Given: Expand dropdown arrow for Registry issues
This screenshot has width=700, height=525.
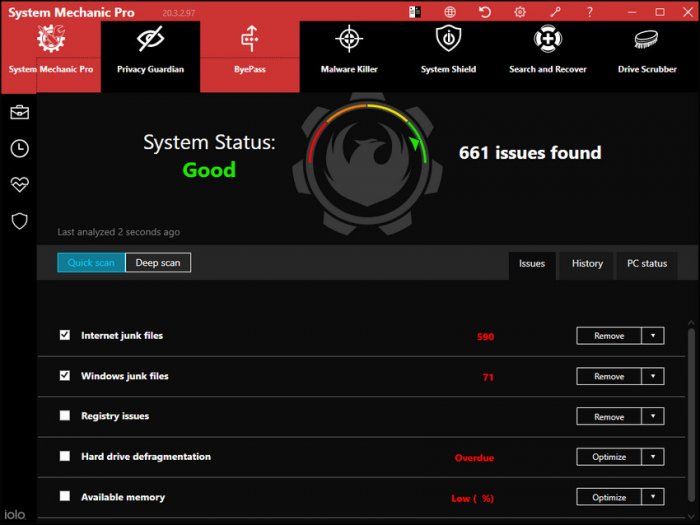Looking at the screenshot, I should tap(653, 416).
